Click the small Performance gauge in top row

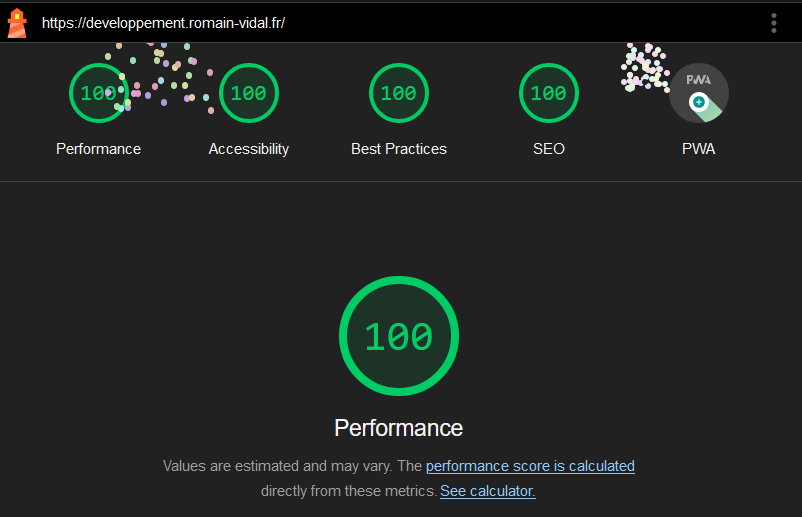pos(98,93)
